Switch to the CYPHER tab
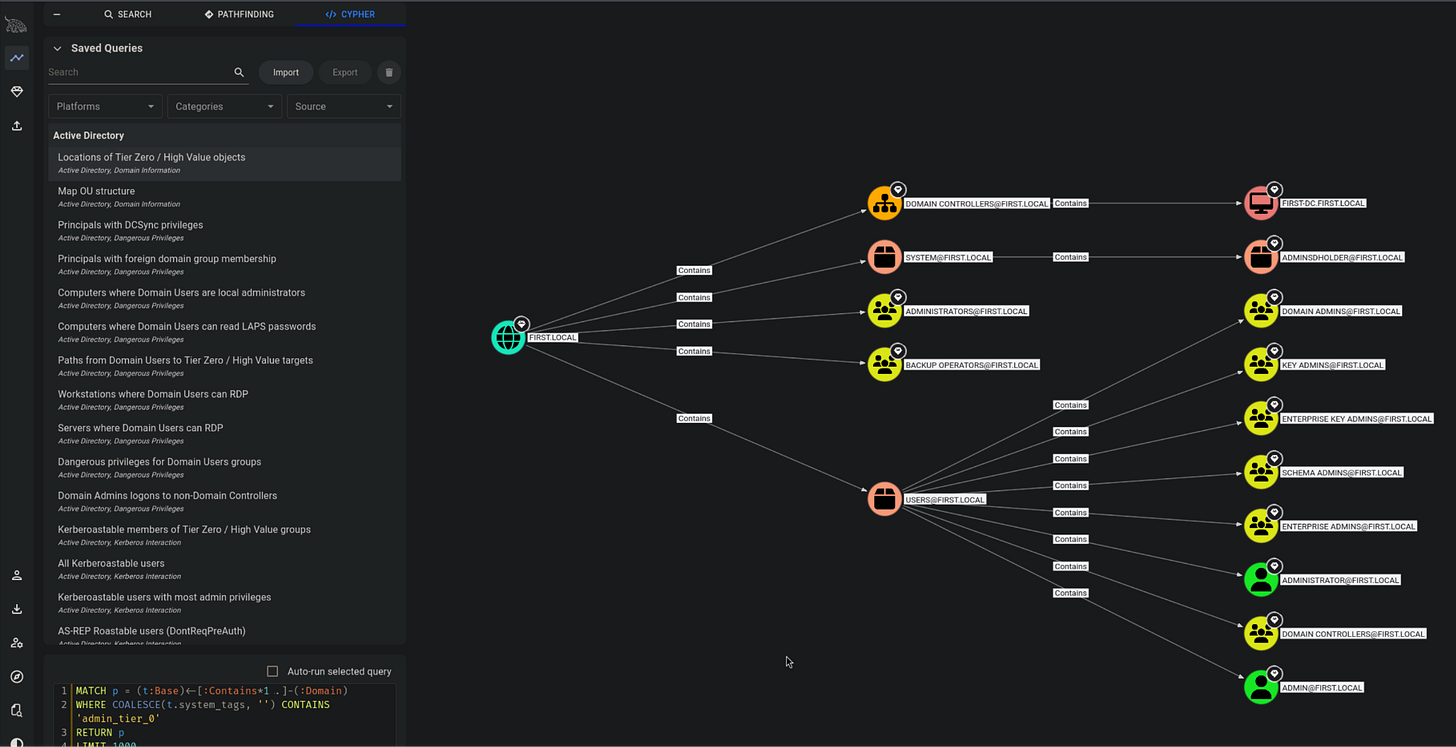The height and width of the screenshot is (747, 1456). pos(350,14)
